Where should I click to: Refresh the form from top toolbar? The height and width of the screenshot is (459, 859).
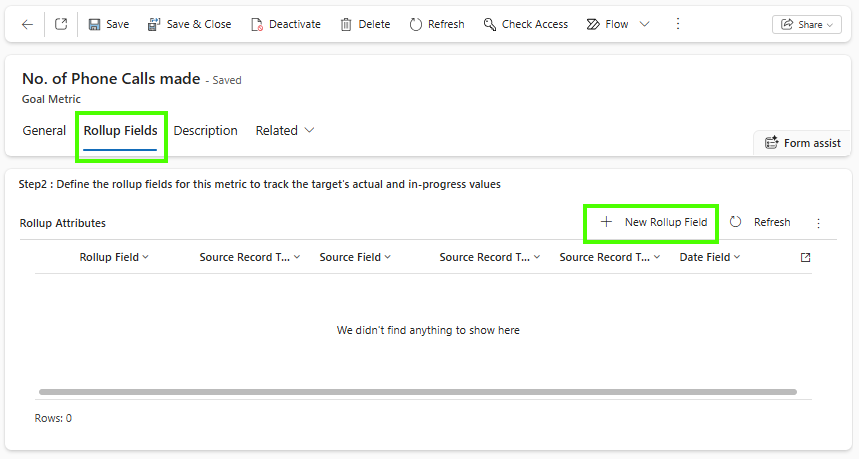(437, 24)
